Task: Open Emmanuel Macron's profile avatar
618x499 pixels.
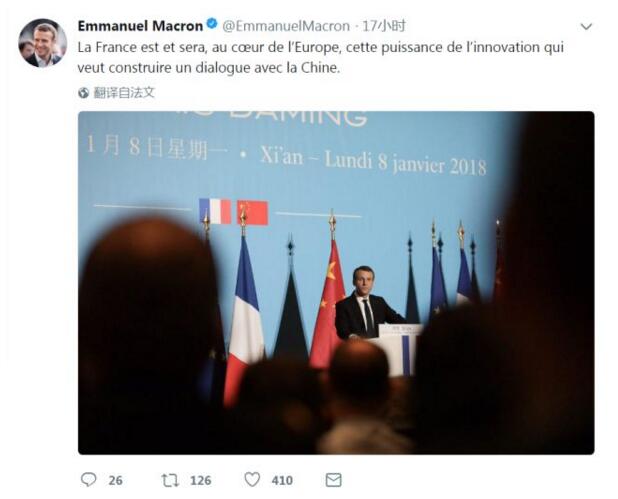Action: (43, 43)
